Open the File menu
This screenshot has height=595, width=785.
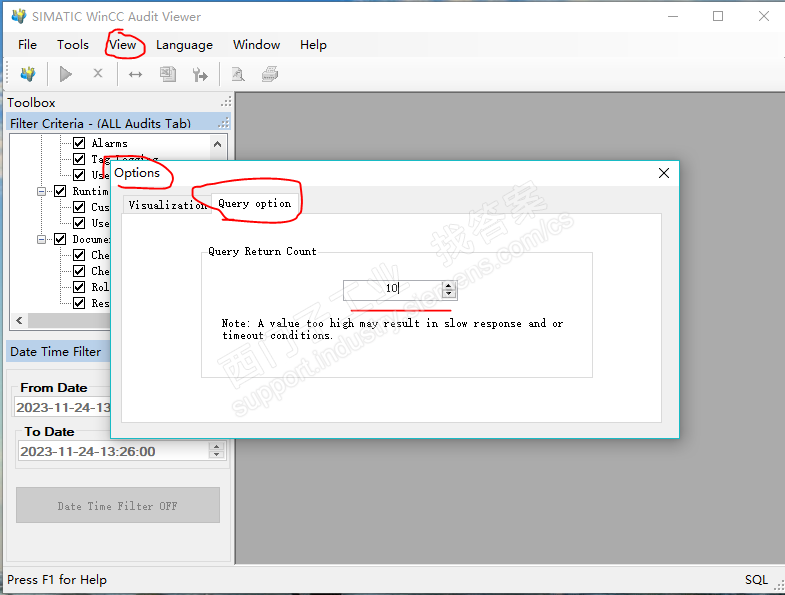(27, 45)
